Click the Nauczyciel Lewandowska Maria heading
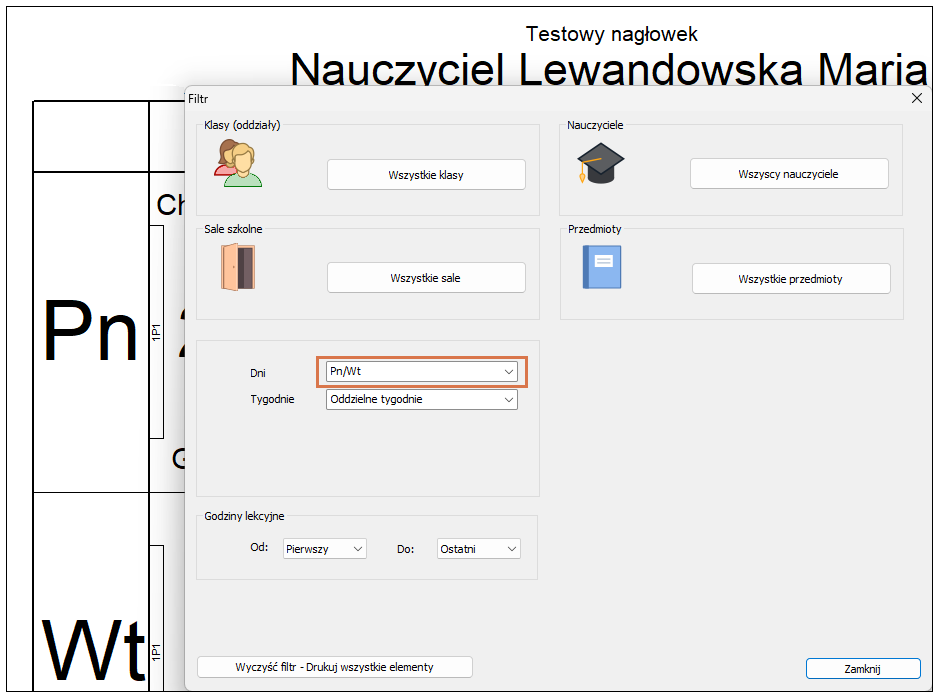940x699 pixels. [x=608, y=69]
